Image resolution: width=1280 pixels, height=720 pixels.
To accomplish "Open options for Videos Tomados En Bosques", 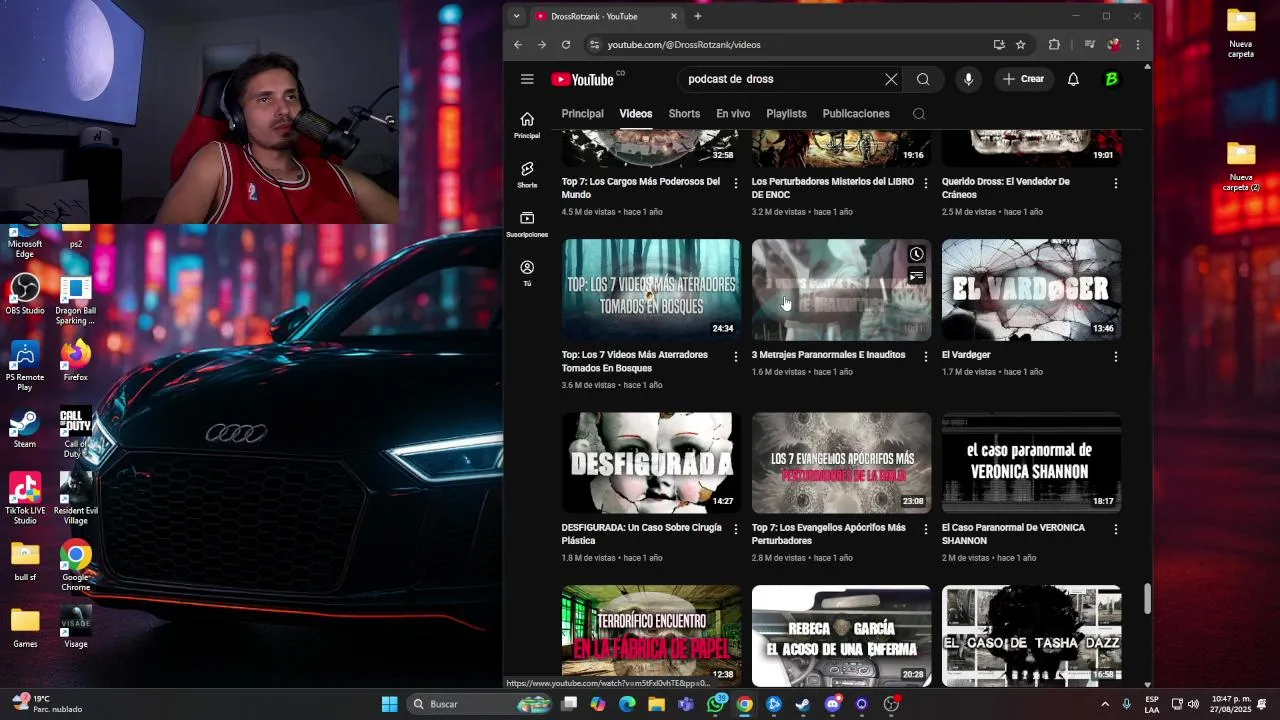I will click(736, 356).
